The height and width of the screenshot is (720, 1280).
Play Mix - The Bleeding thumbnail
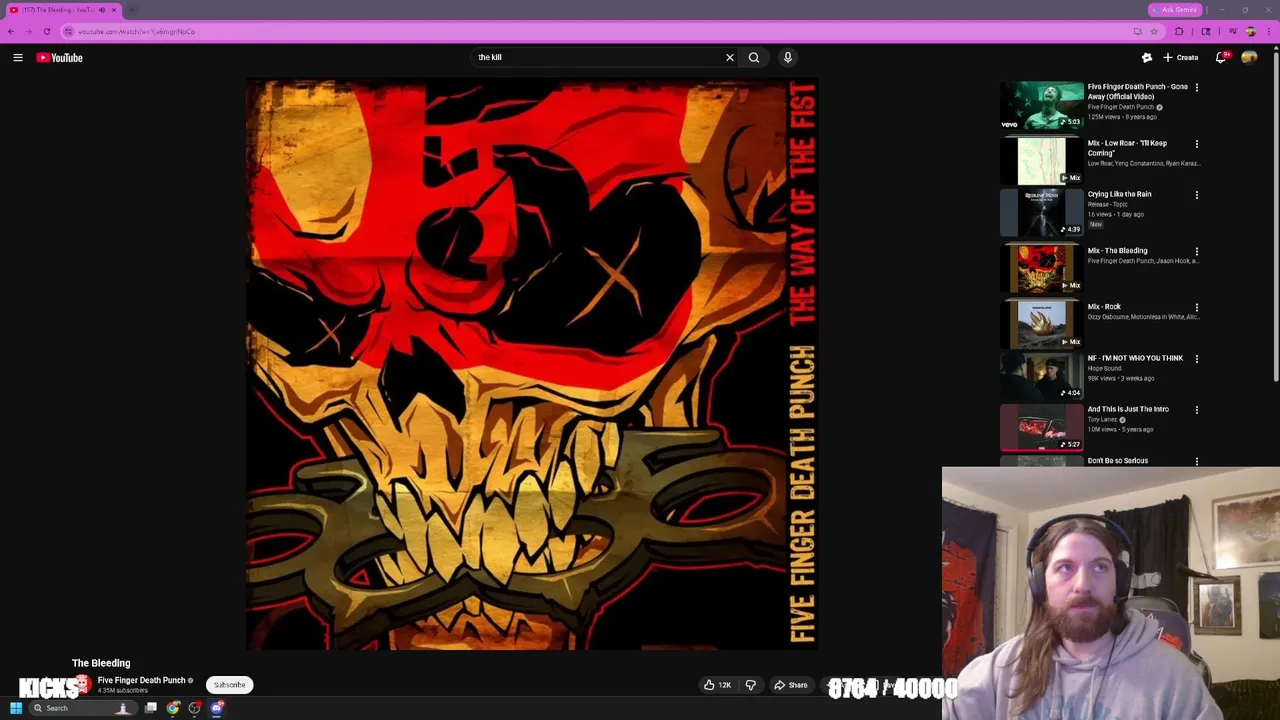tap(1041, 268)
